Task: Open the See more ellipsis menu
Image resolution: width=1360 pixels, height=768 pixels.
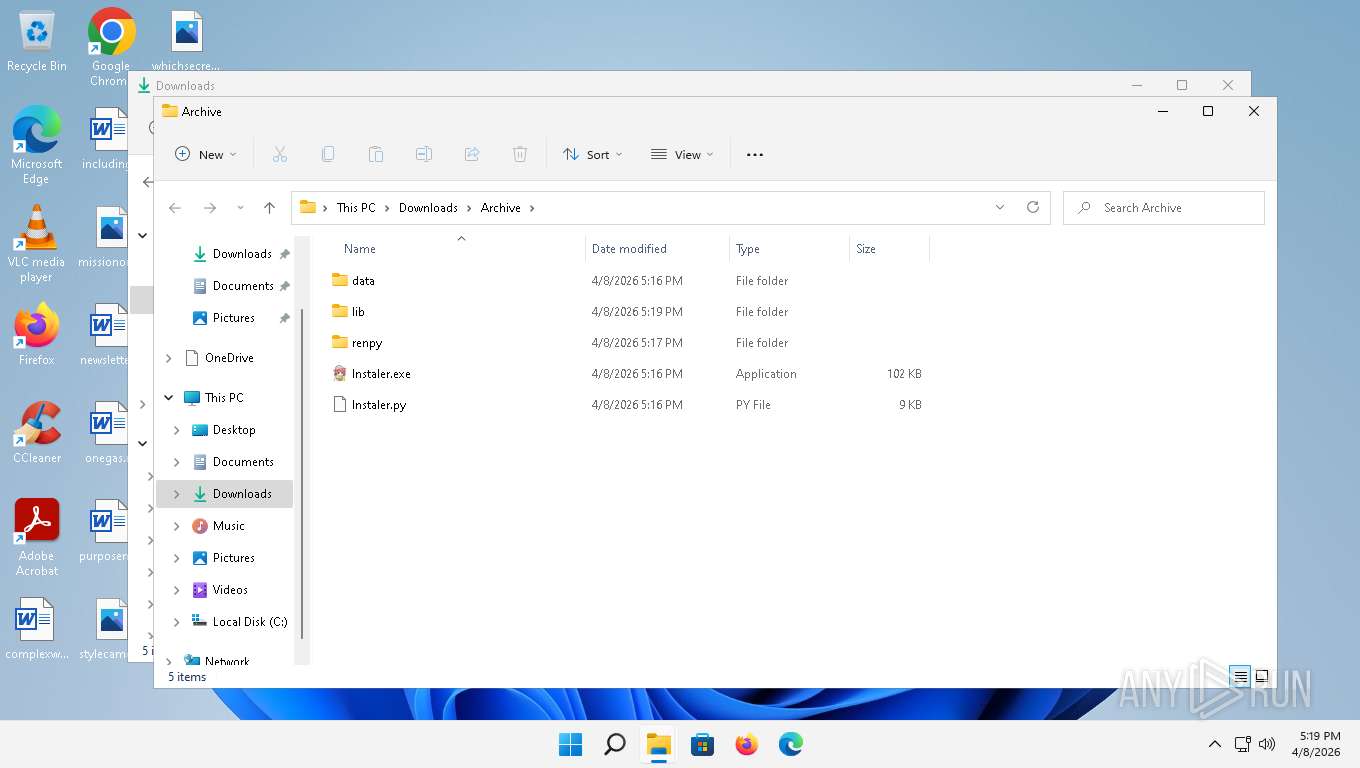Action: point(755,154)
